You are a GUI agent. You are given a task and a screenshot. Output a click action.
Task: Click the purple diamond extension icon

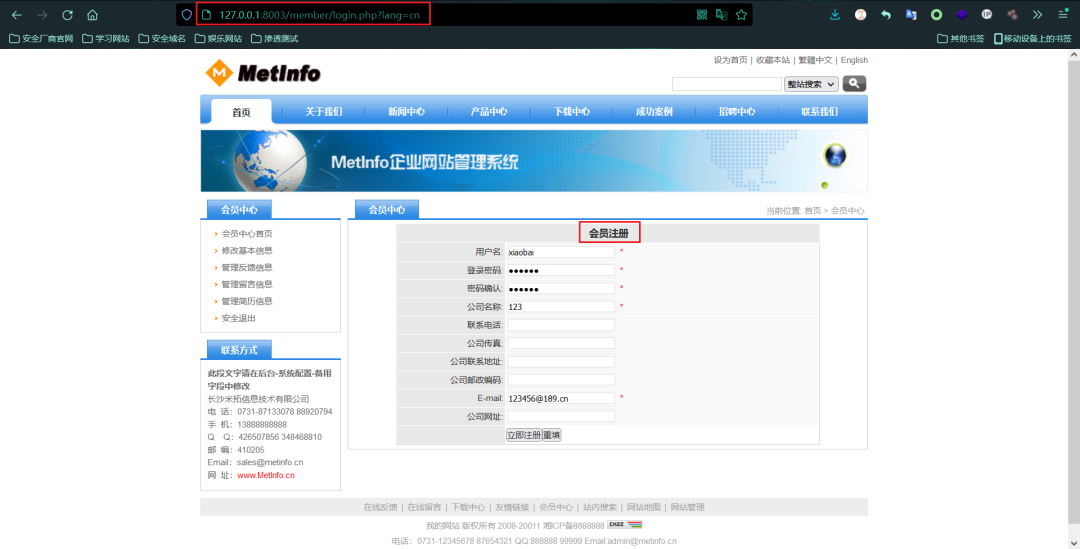pos(962,14)
